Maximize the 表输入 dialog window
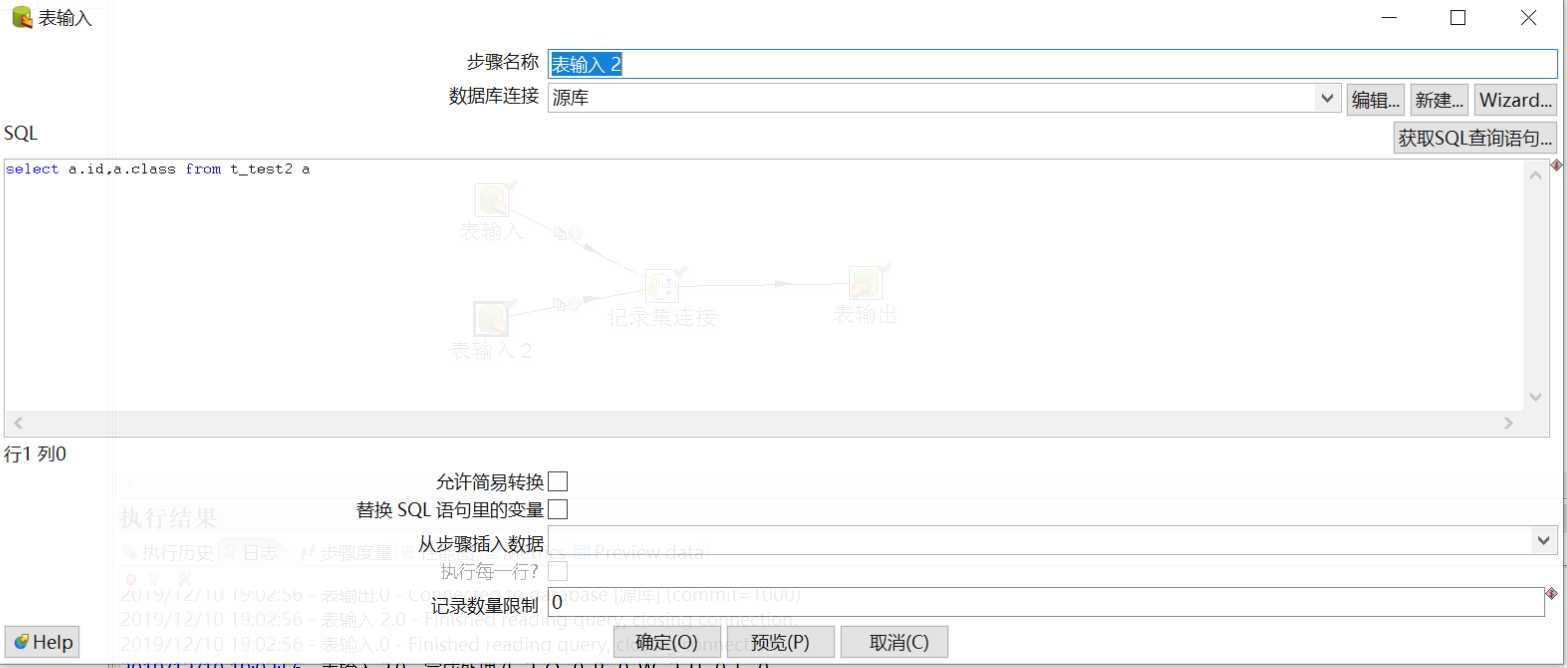Screen dimensions: 1567x668 1458,17
